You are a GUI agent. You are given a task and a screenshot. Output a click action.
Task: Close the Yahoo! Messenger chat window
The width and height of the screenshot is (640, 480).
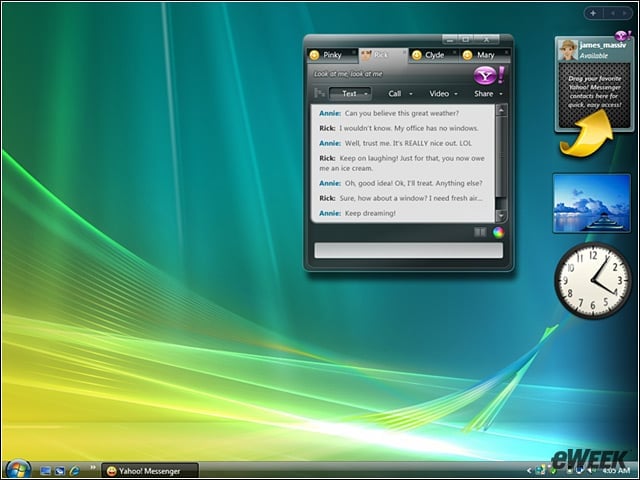[x=486, y=40]
